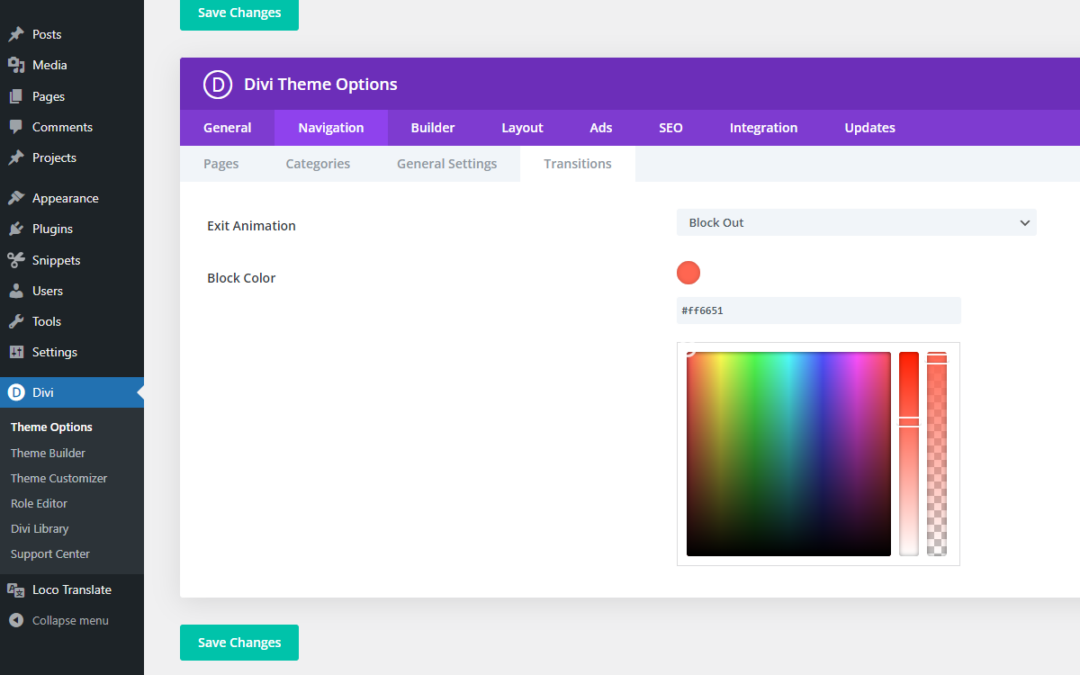Click the Exit Animation dropdown chevron
This screenshot has height=675, width=1080.
(1024, 222)
